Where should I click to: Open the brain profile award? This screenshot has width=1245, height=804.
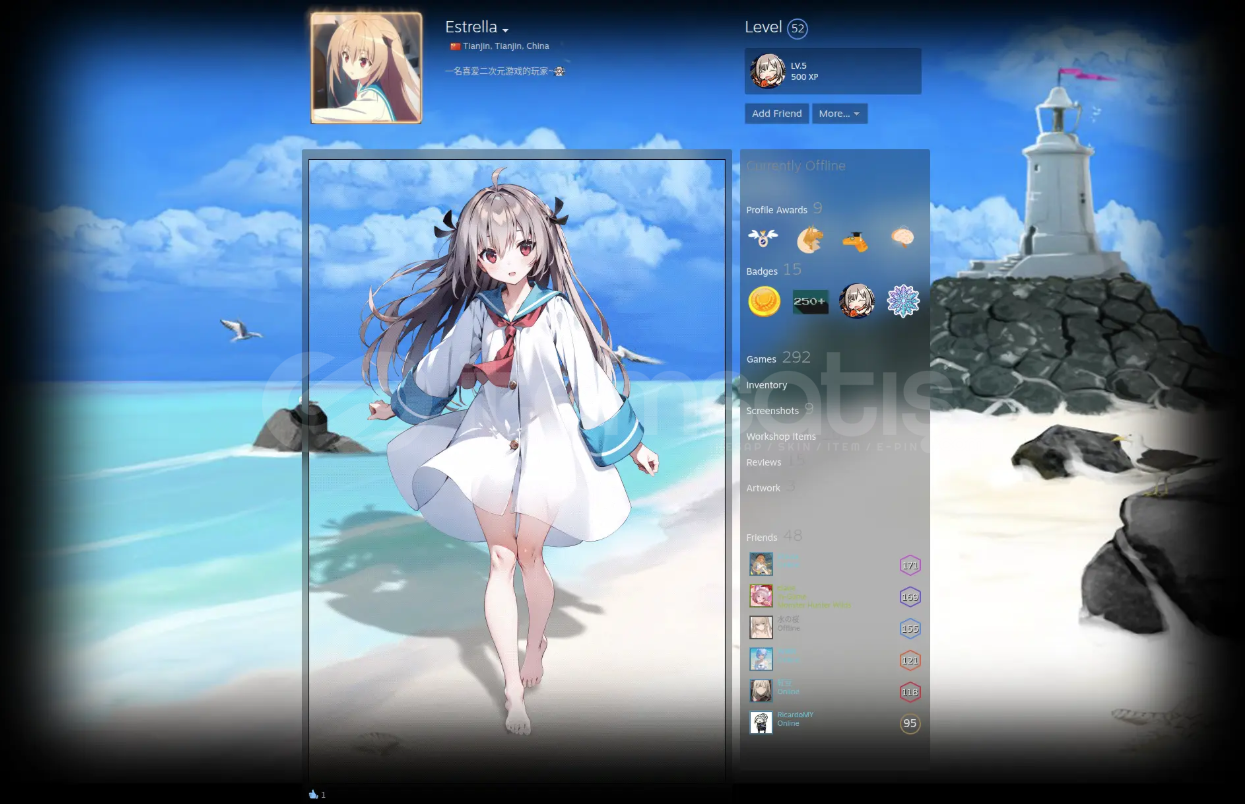tap(902, 238)
